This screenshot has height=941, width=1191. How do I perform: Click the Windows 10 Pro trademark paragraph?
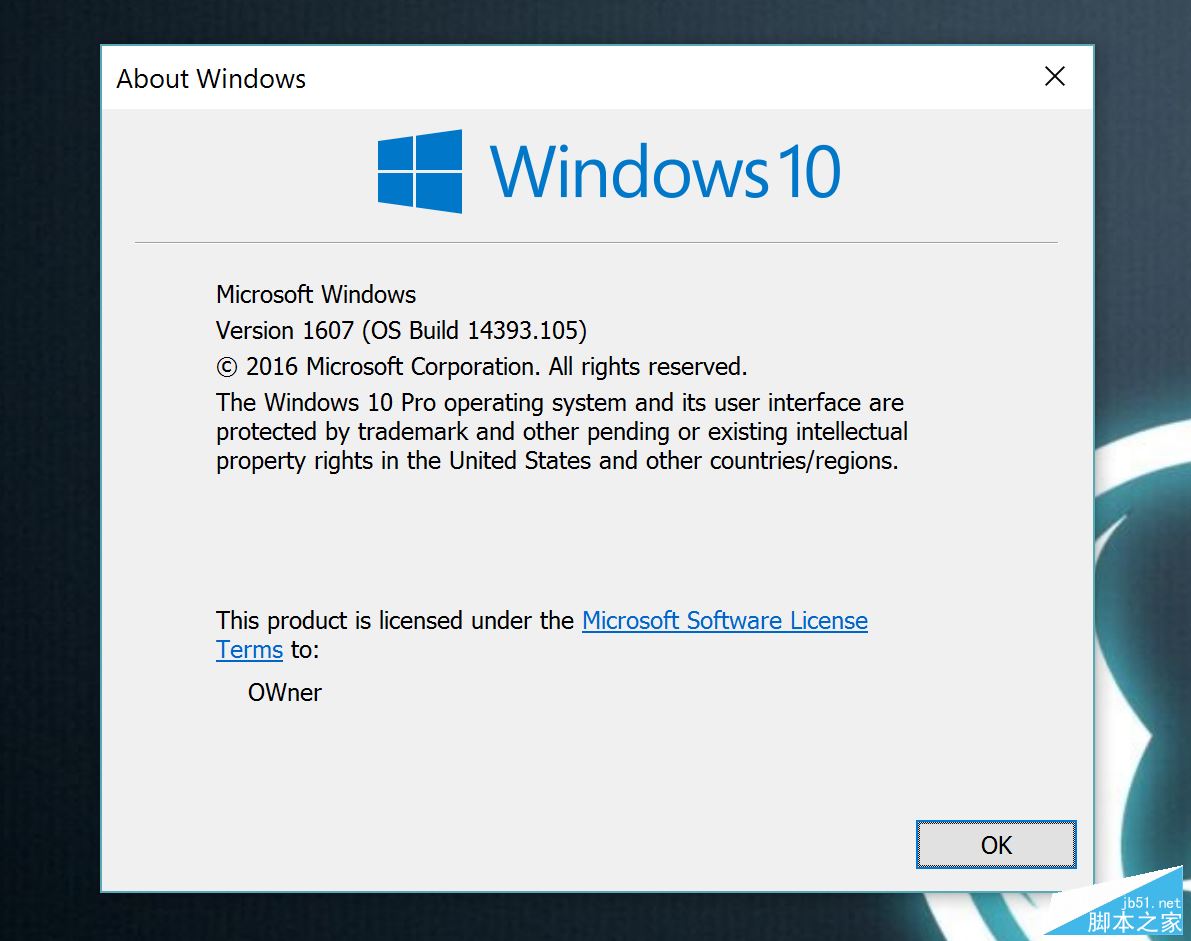[562, 431]
